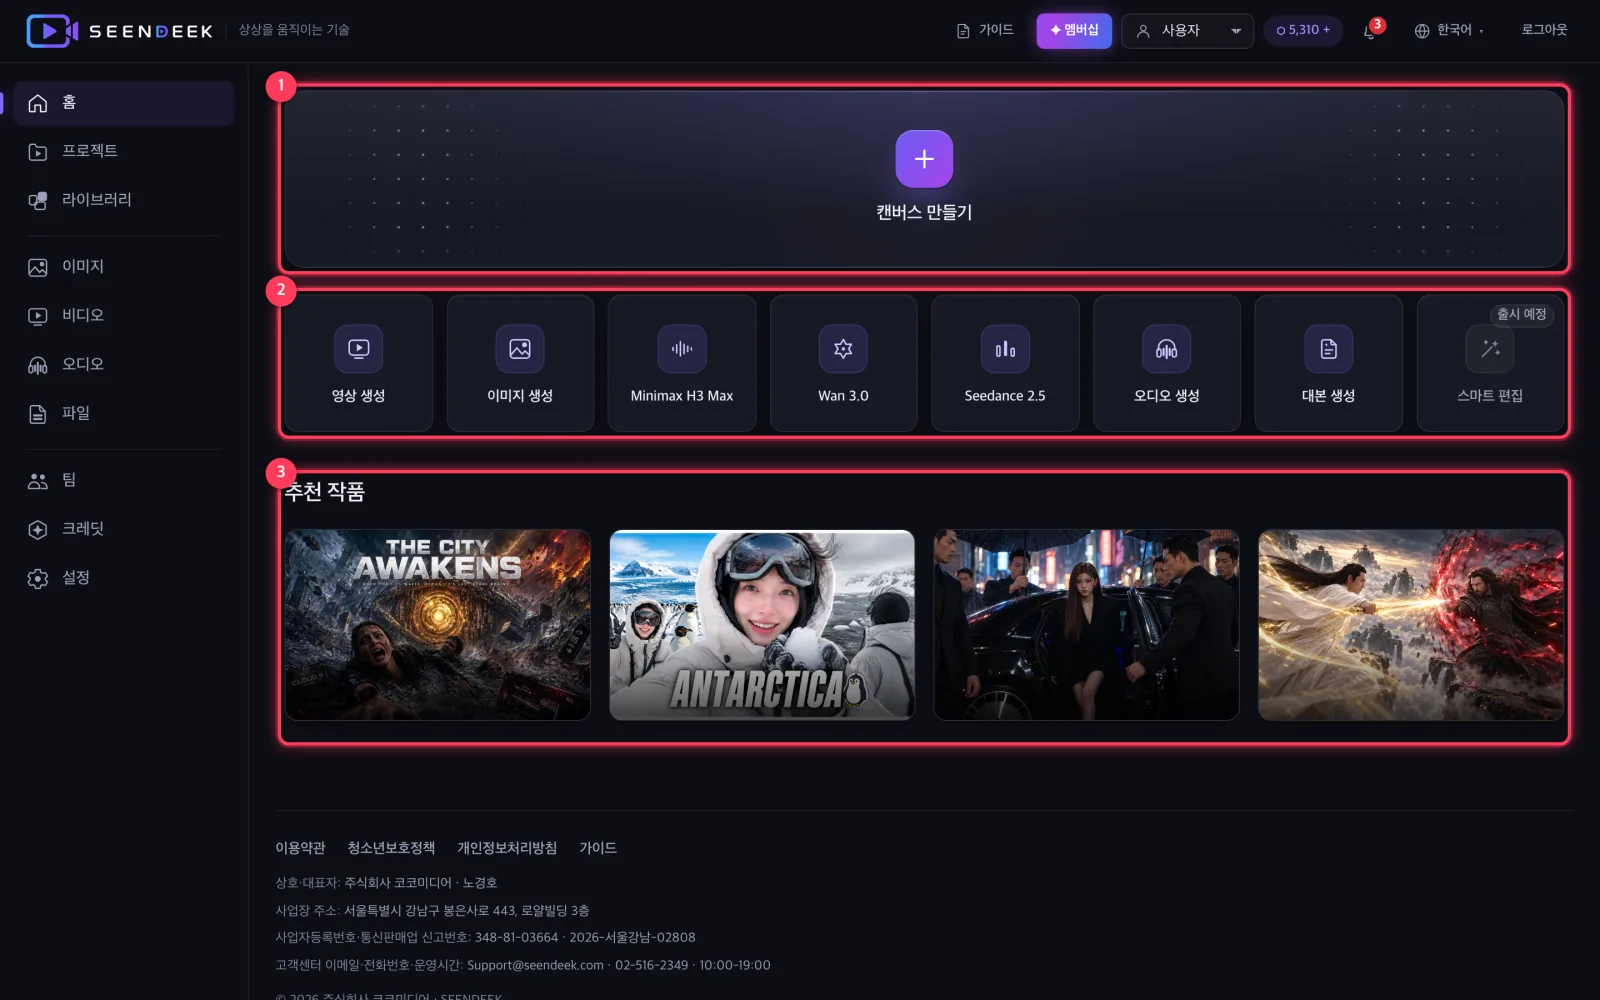Open the 청소년보호정책 footer link
Viewport: 1600px width, 1000px height.
click(391, 848)
